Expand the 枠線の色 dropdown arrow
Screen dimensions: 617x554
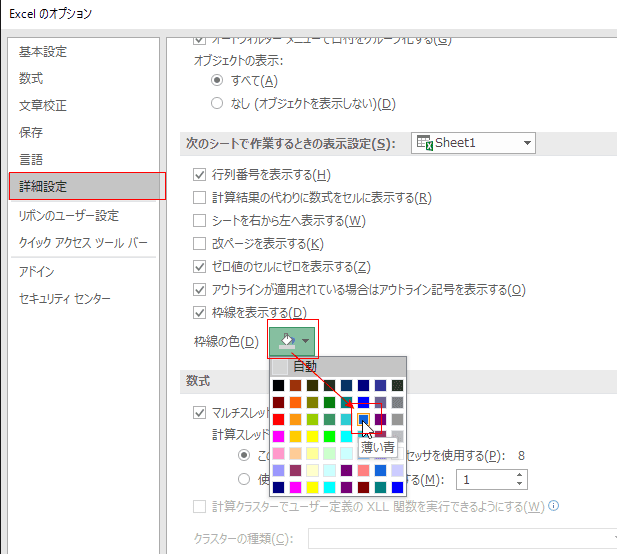[x=305, y=341]
